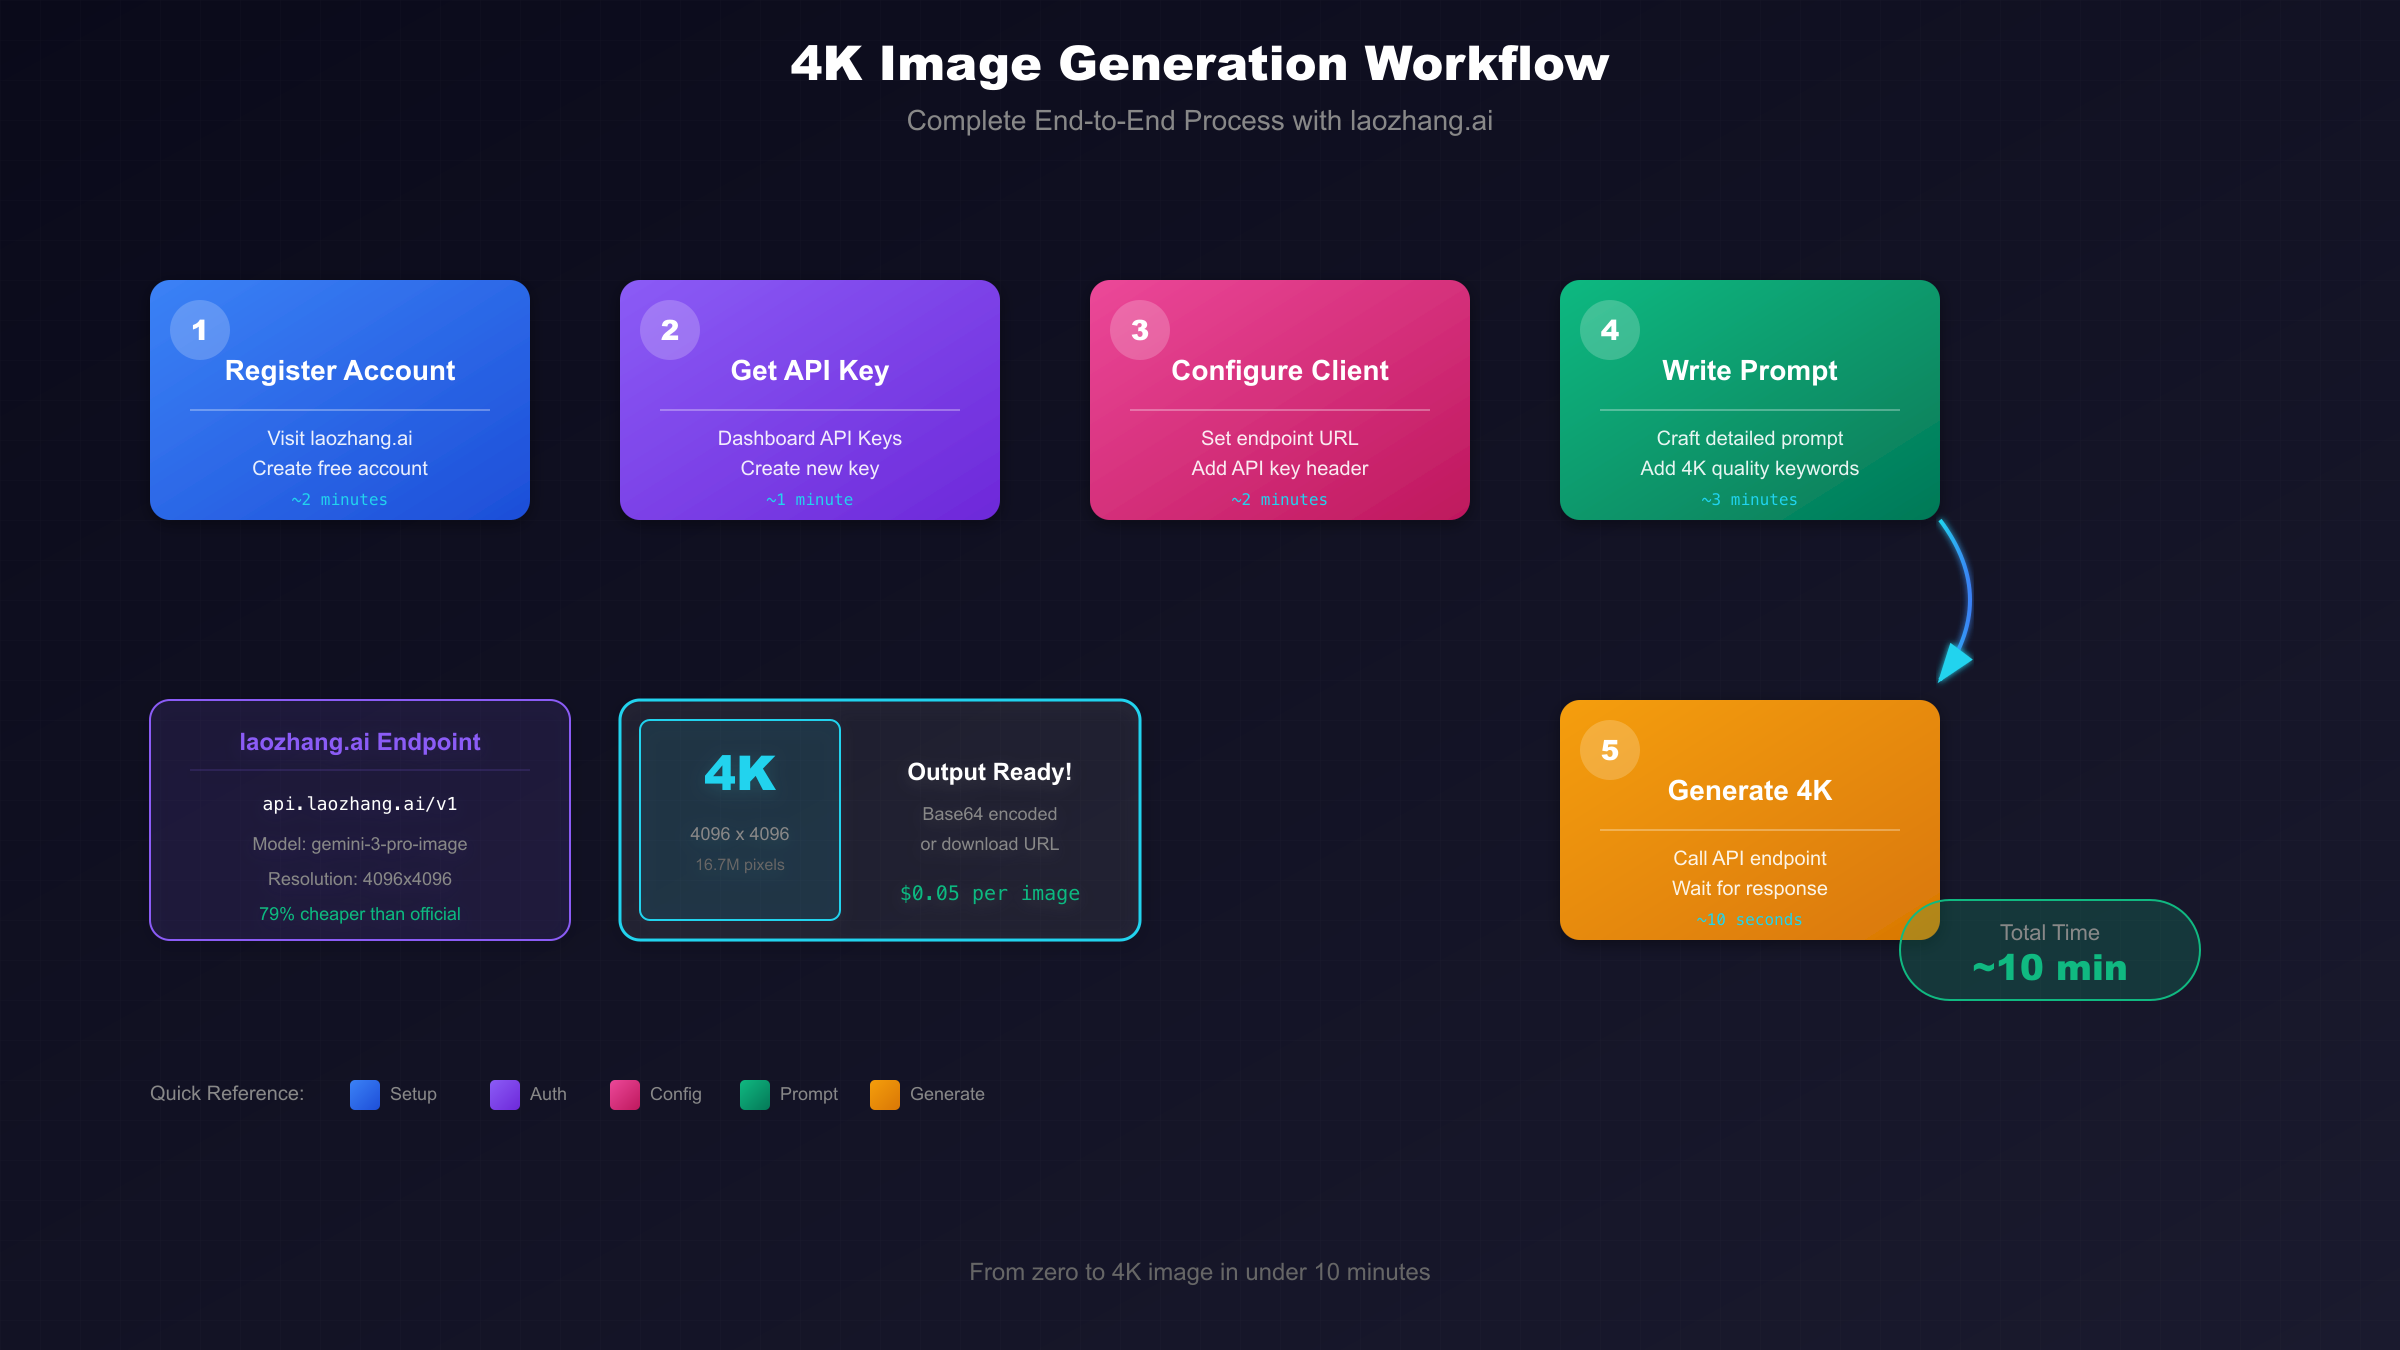Select the Configure Client step card

point(1280,400)
